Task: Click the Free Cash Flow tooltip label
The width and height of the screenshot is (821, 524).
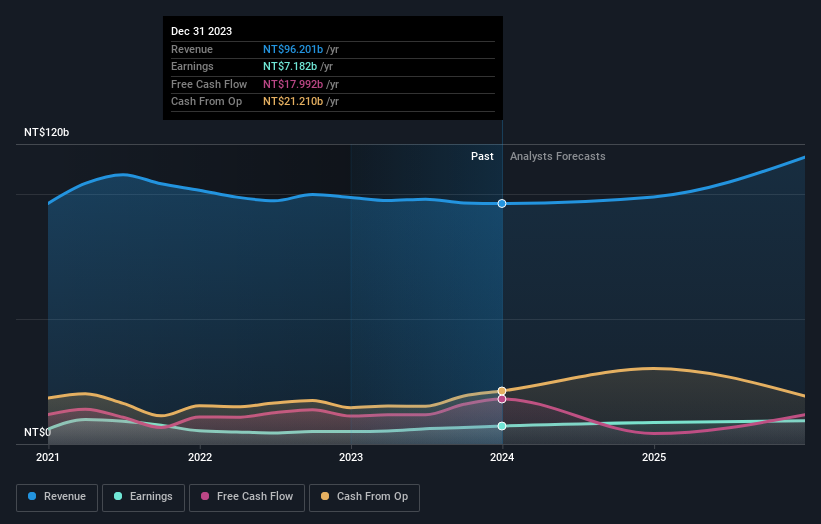Action: coord(209,84)
